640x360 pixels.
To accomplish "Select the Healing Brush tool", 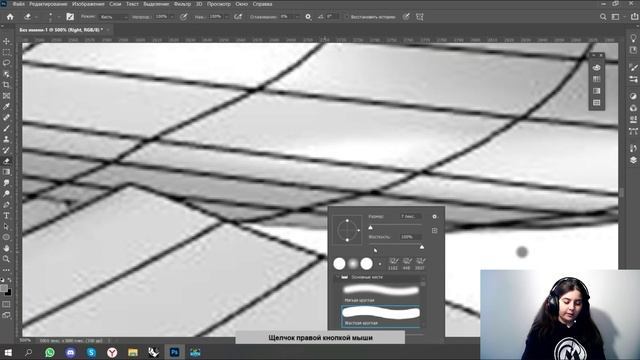I will (7, 118).
